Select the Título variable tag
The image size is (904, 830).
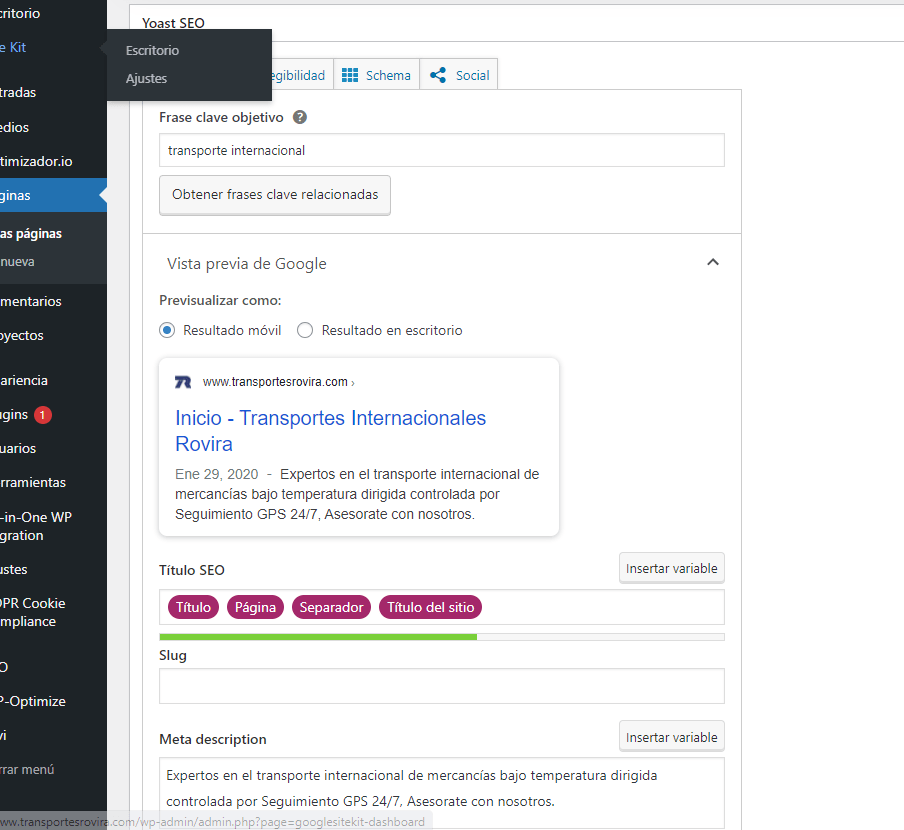194,607
